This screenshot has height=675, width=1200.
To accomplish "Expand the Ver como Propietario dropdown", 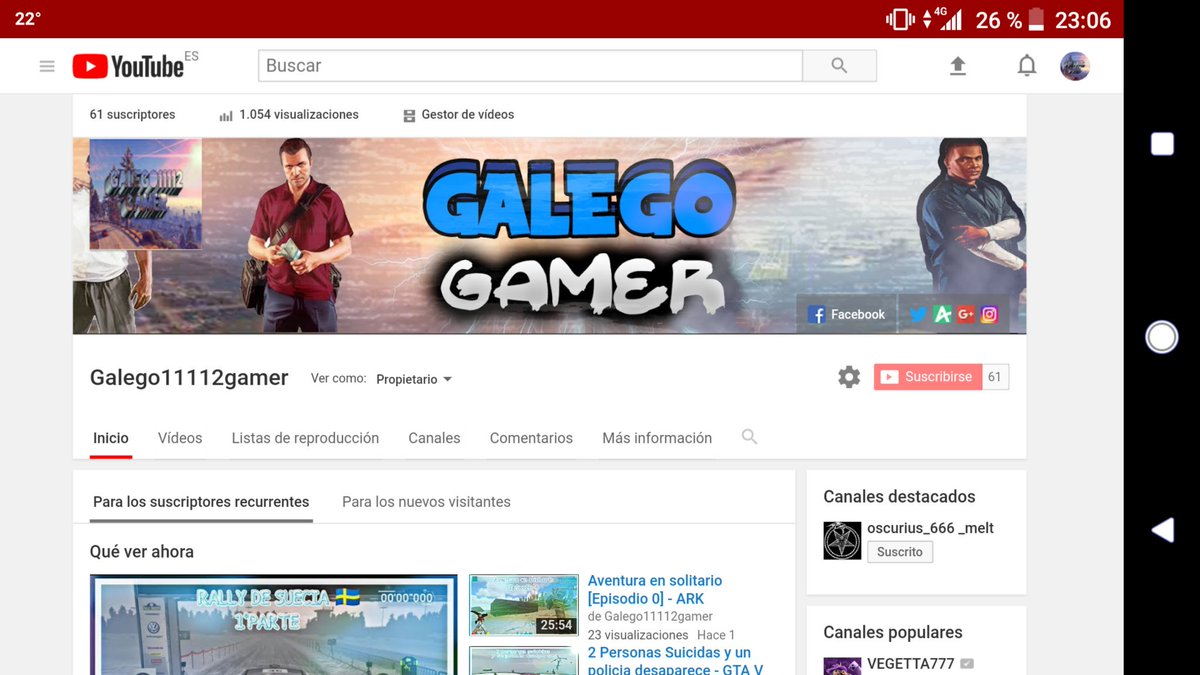I will 414,379.
